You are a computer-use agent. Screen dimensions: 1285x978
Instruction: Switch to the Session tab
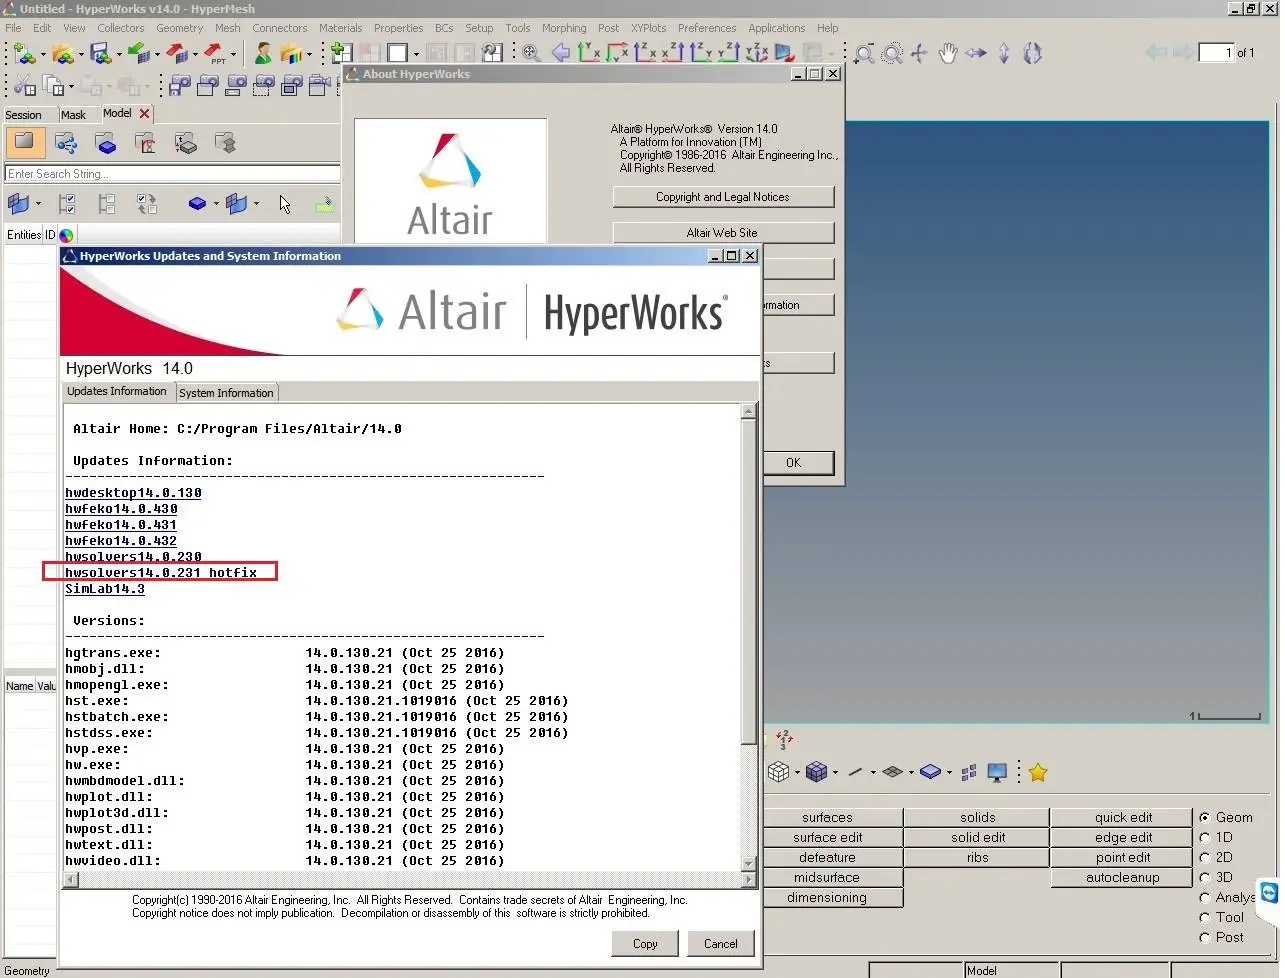pos(23,115)
